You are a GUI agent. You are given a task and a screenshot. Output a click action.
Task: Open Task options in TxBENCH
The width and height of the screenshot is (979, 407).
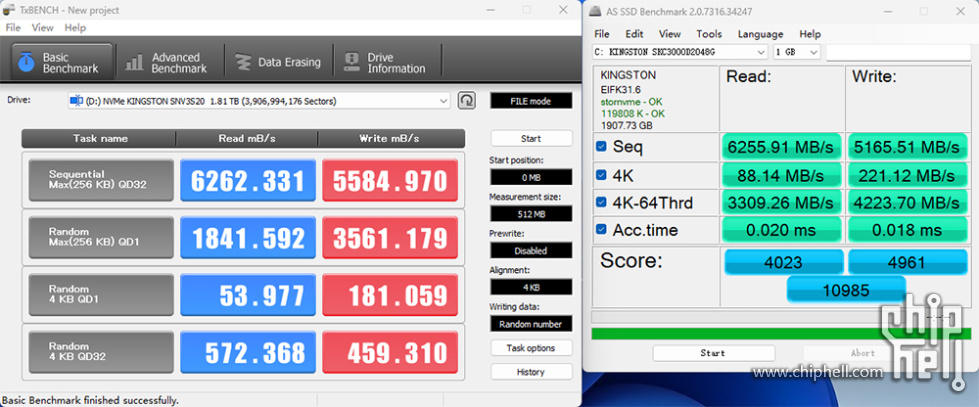click(x=531, y=348)
